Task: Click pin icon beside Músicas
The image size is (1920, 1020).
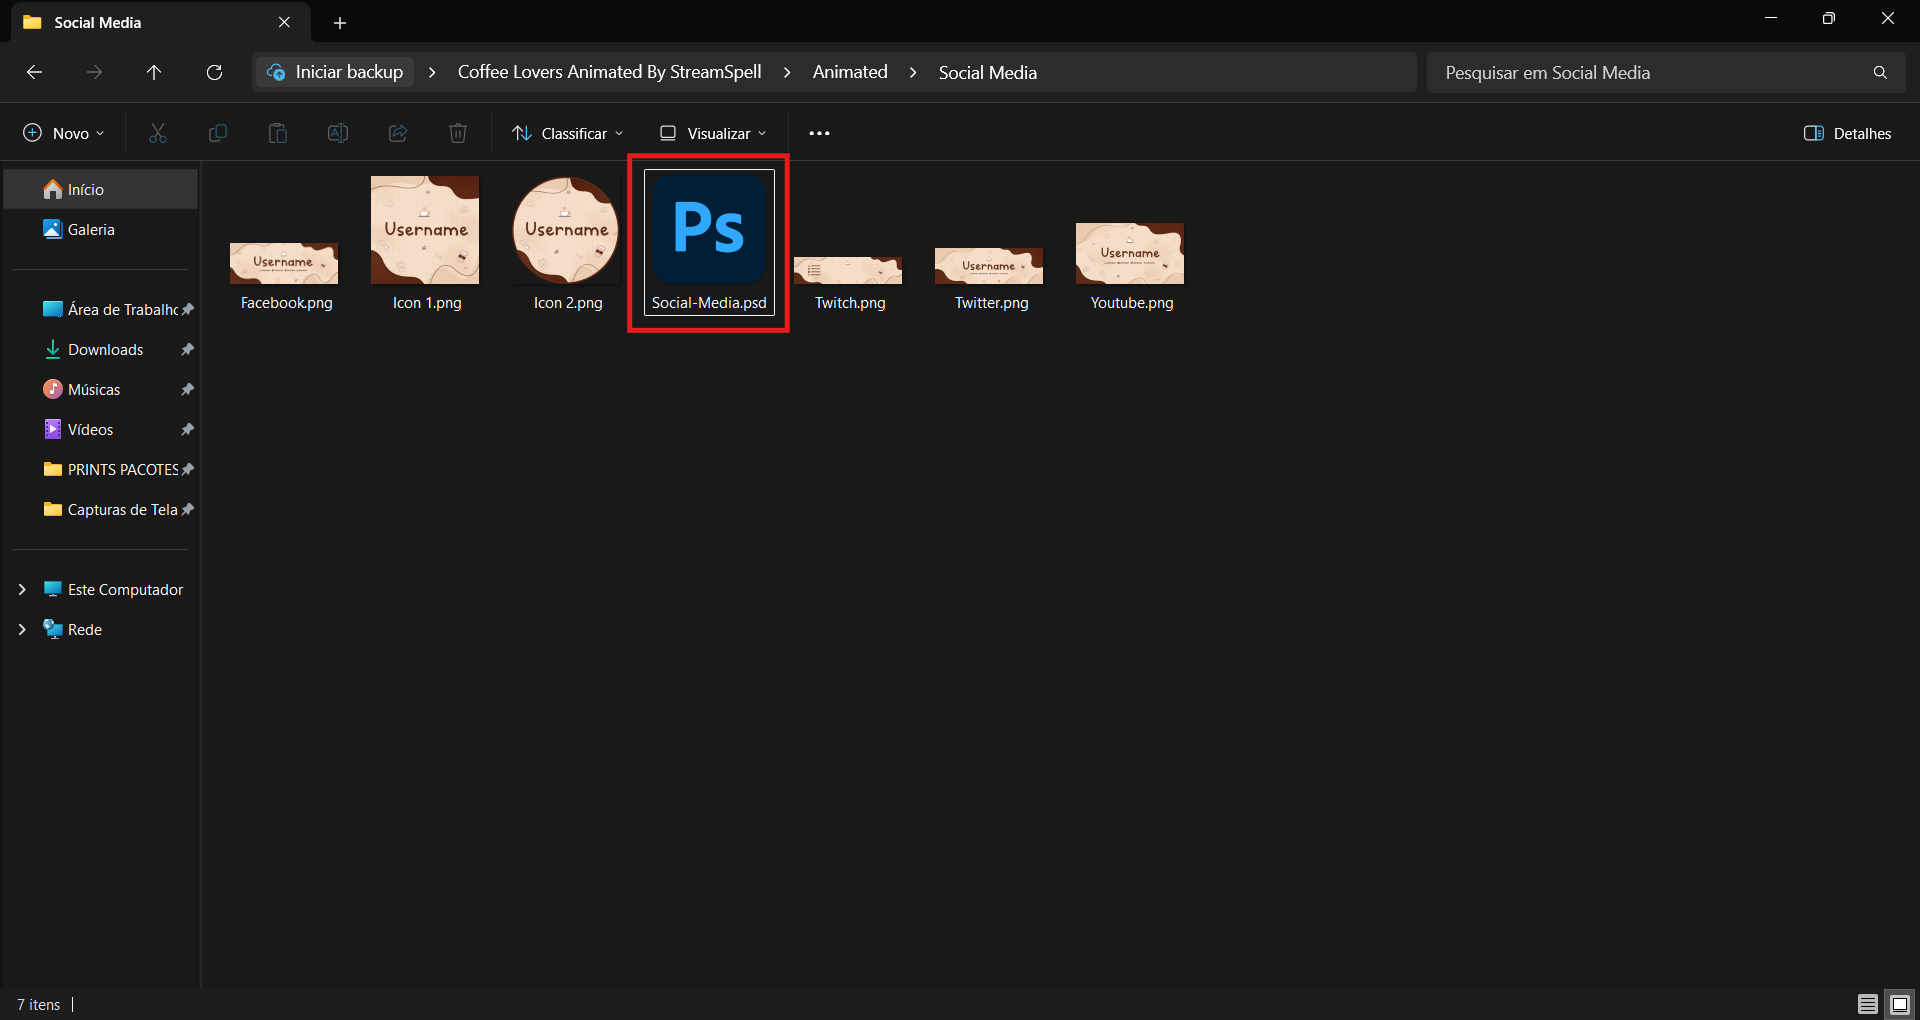Action: [x=187, y=389]
